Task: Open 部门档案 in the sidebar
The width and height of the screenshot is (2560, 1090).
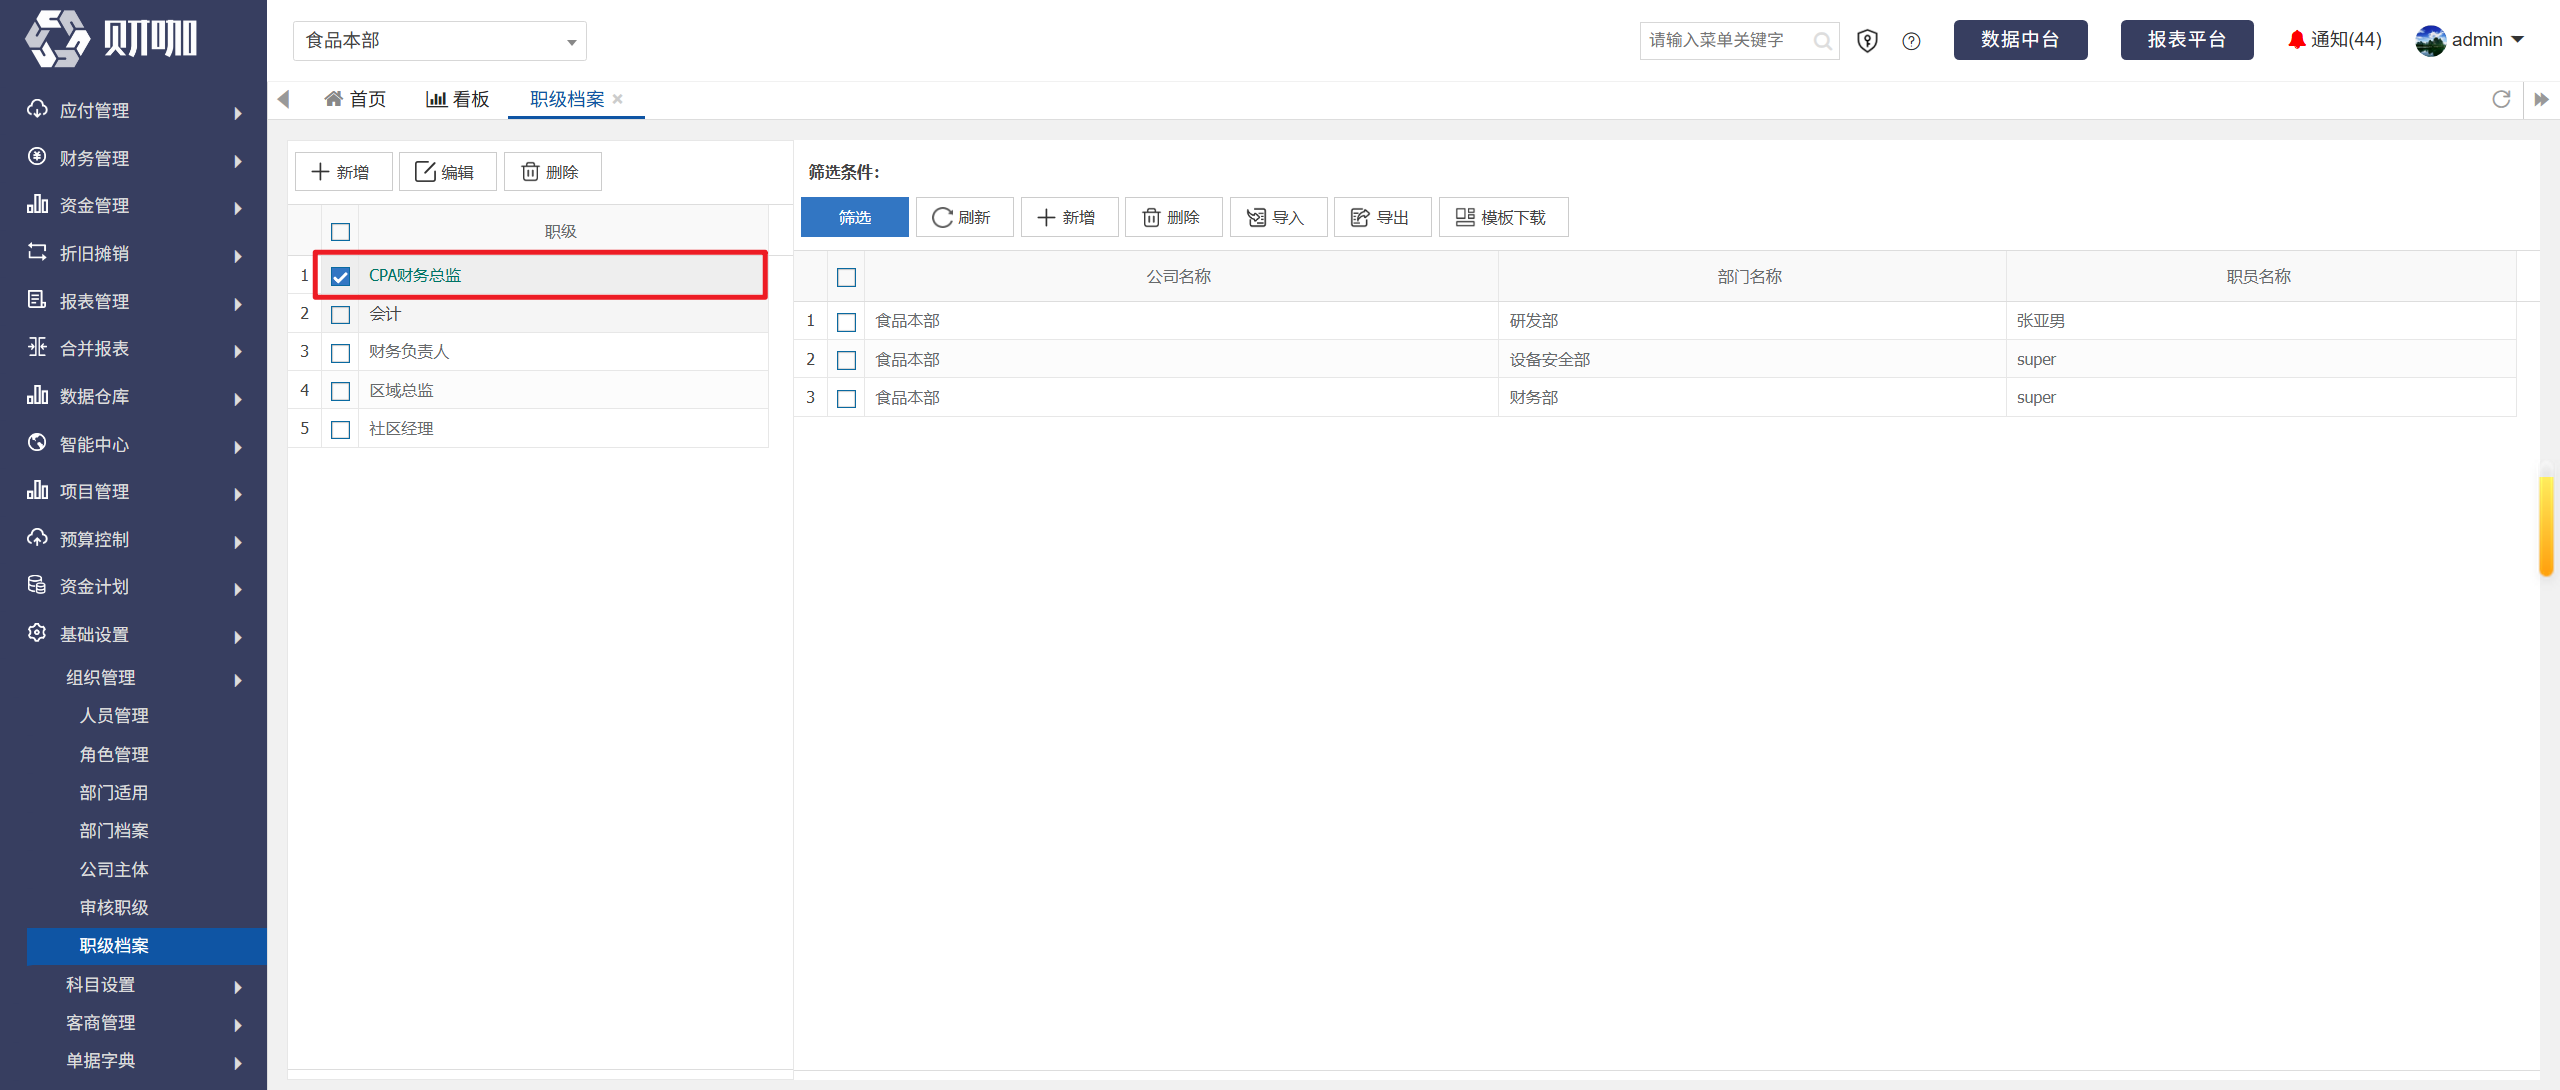Action: tap(114, 830)
